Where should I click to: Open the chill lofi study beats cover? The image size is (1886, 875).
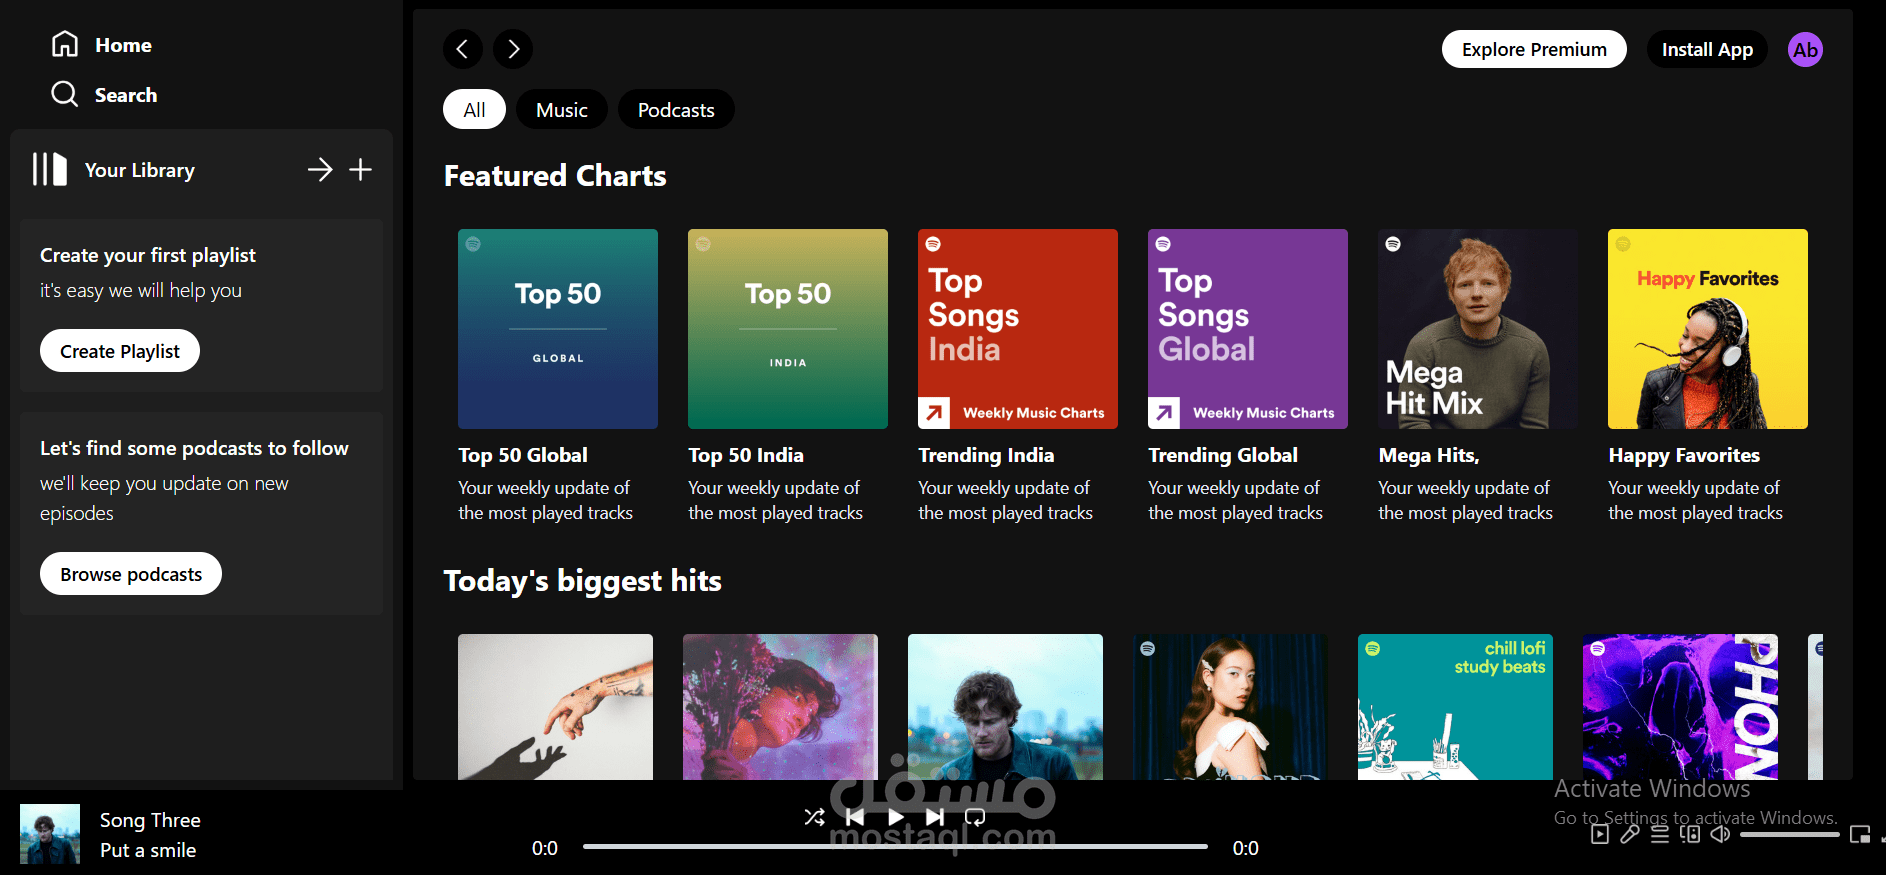tap(1455, 707)
